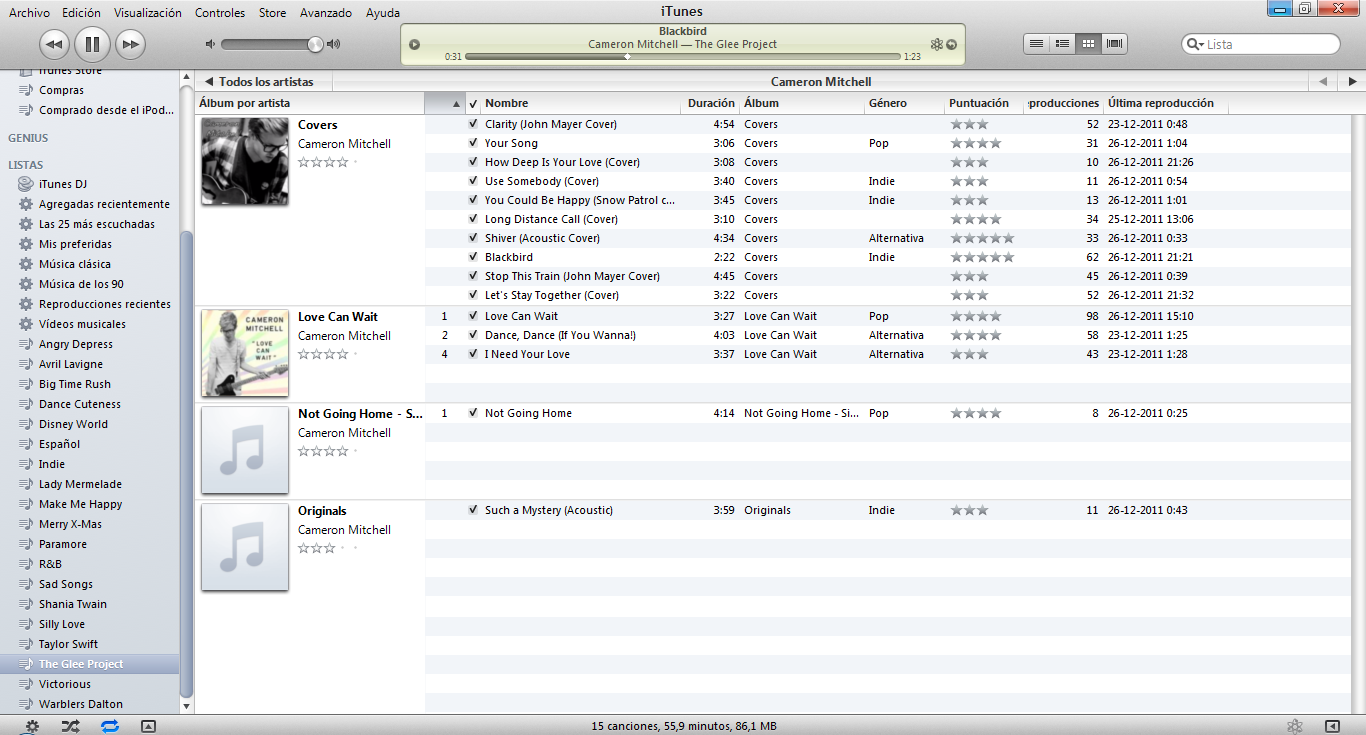Uncheck Love Can Wait song checkbox

click(x=473, y=316)
